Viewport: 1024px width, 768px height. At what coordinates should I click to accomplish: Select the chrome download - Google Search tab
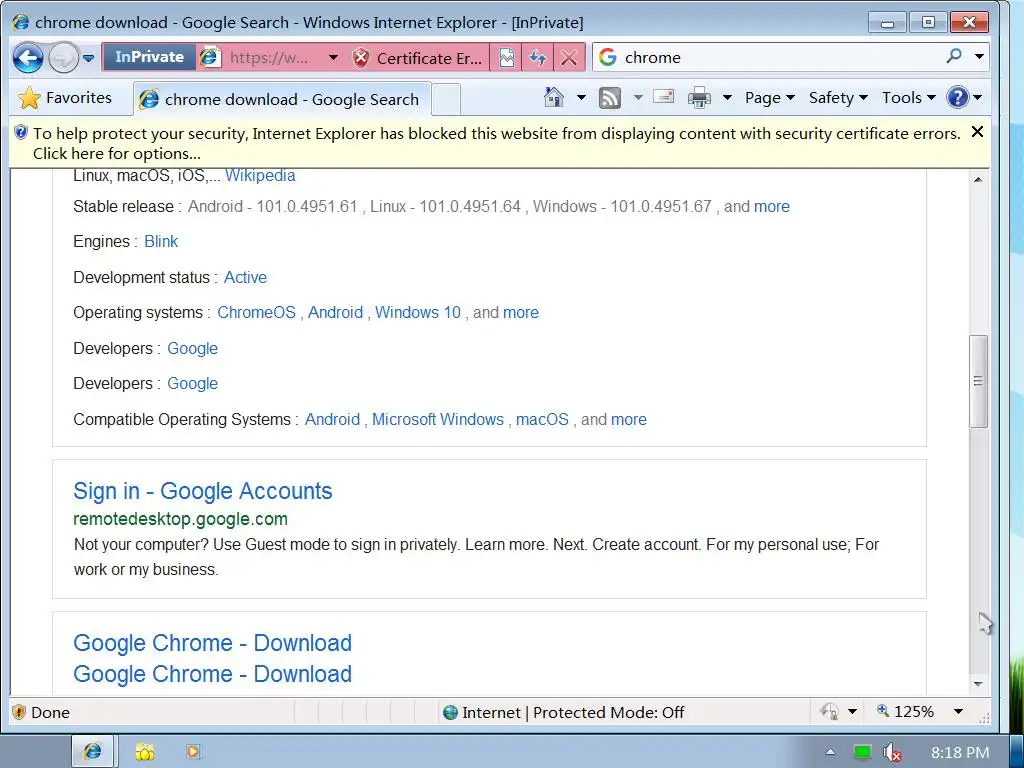pos(282,99)
